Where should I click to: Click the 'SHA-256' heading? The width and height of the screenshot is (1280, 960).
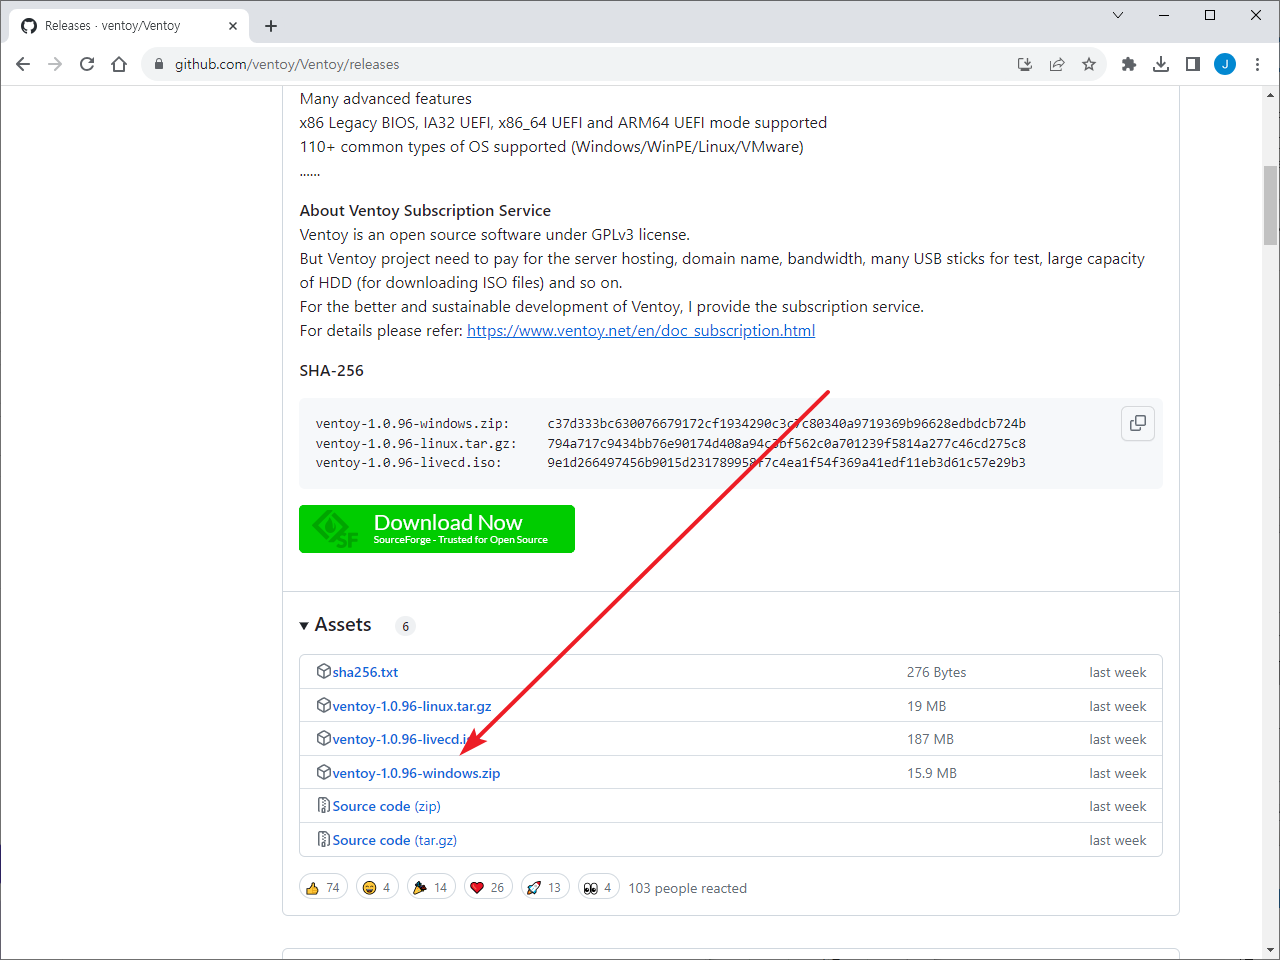point(332,371)
